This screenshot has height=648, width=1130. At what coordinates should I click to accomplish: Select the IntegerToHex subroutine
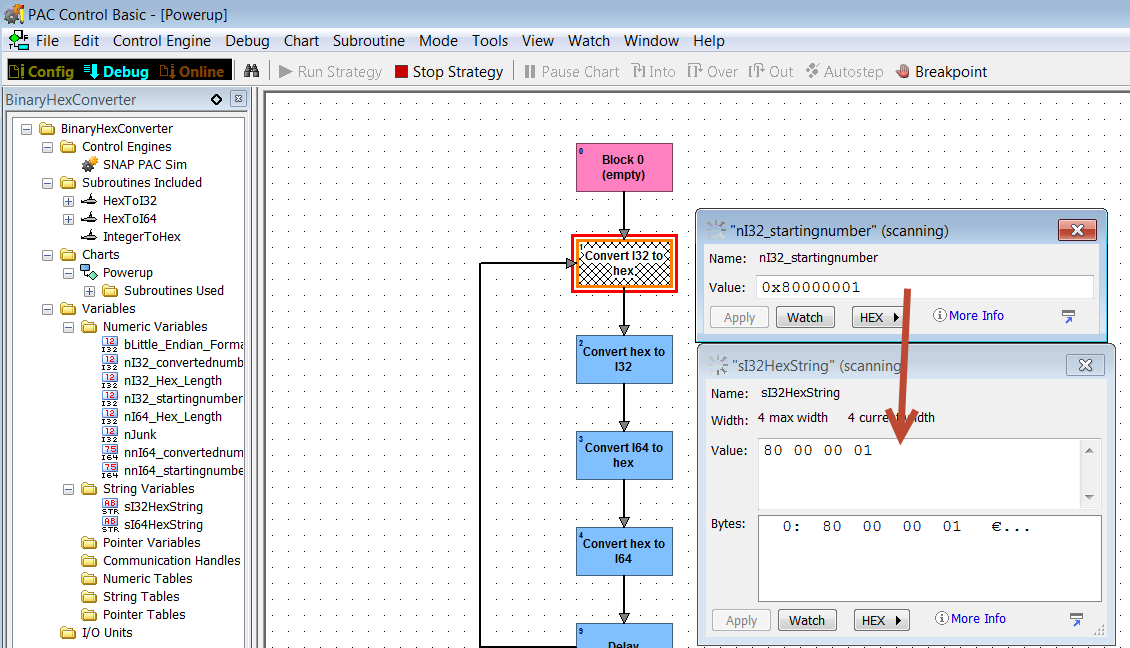(141, 236)
